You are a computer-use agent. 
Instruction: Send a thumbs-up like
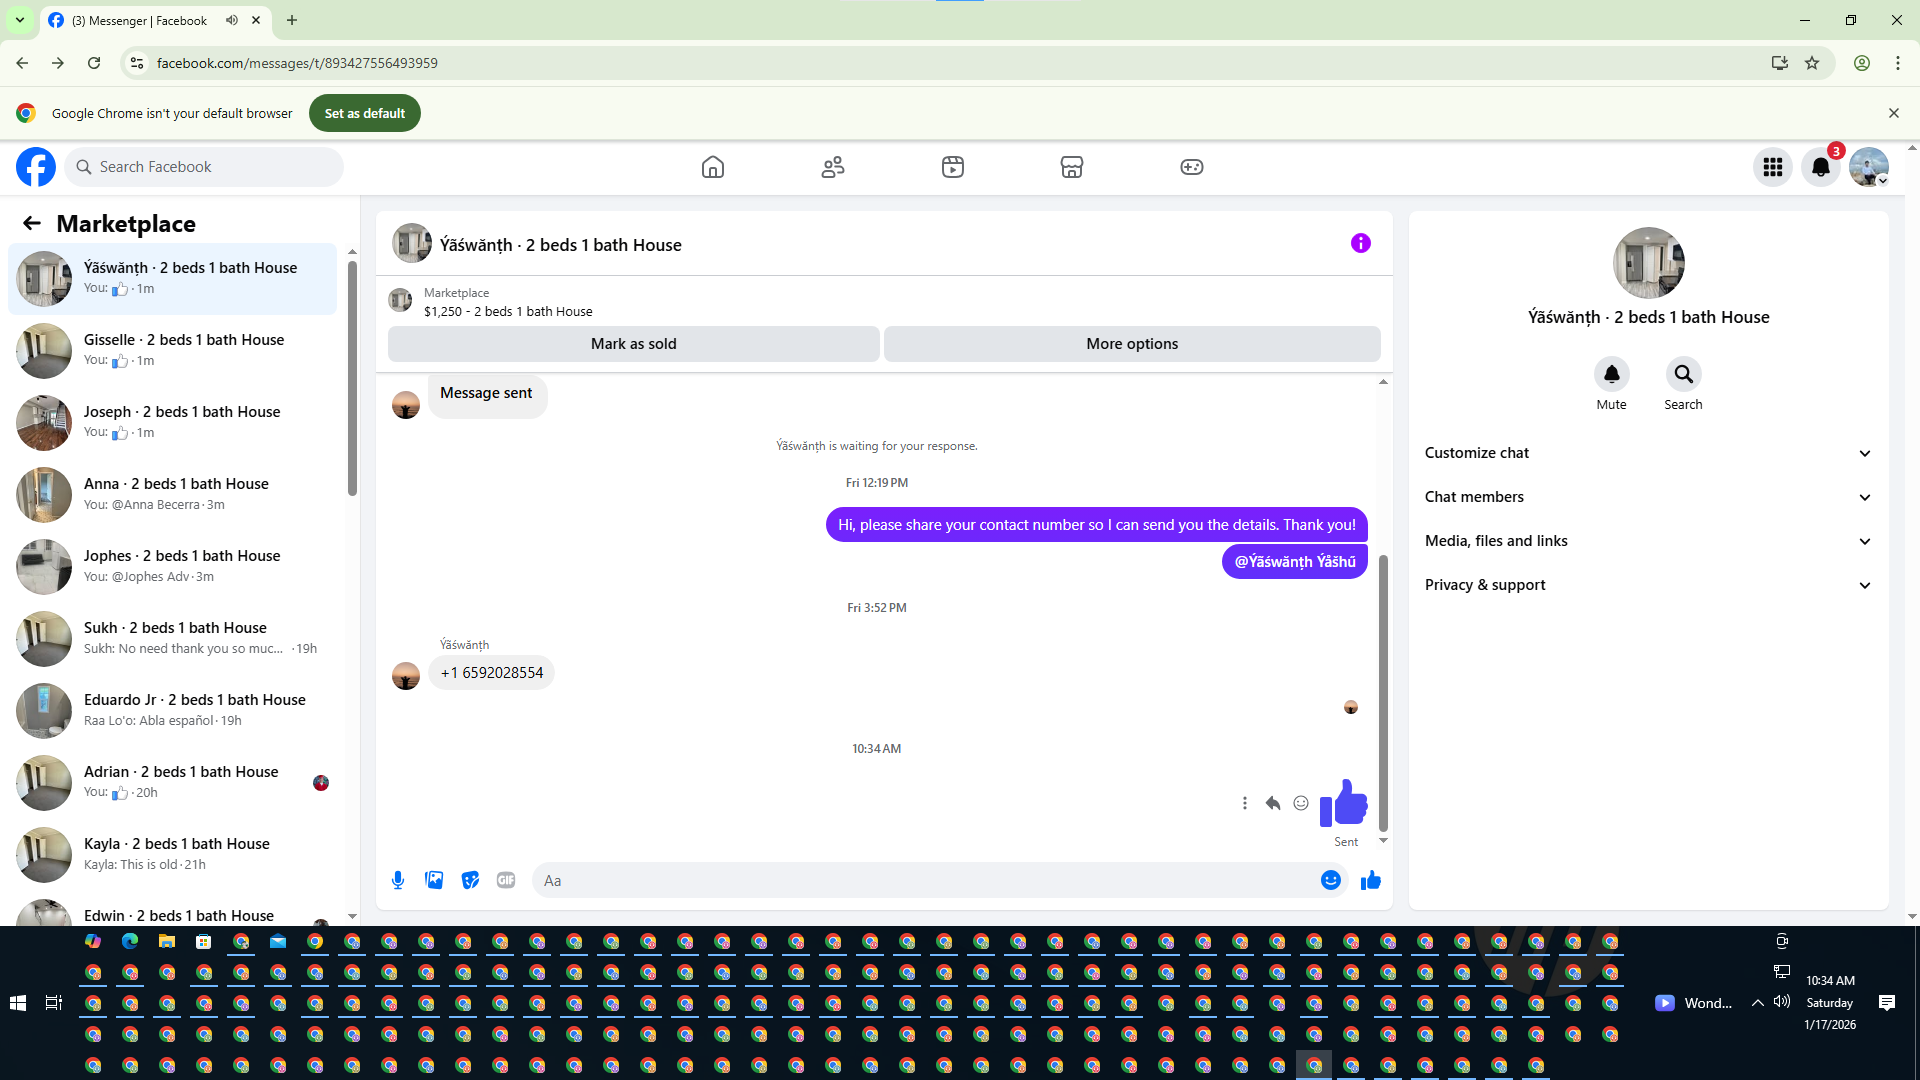1370,880
